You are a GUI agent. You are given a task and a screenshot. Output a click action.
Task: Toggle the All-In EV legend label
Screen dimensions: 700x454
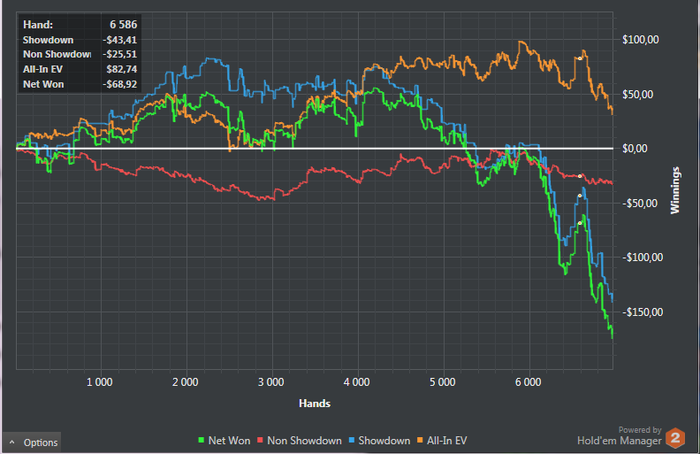[x=447, y=441]
